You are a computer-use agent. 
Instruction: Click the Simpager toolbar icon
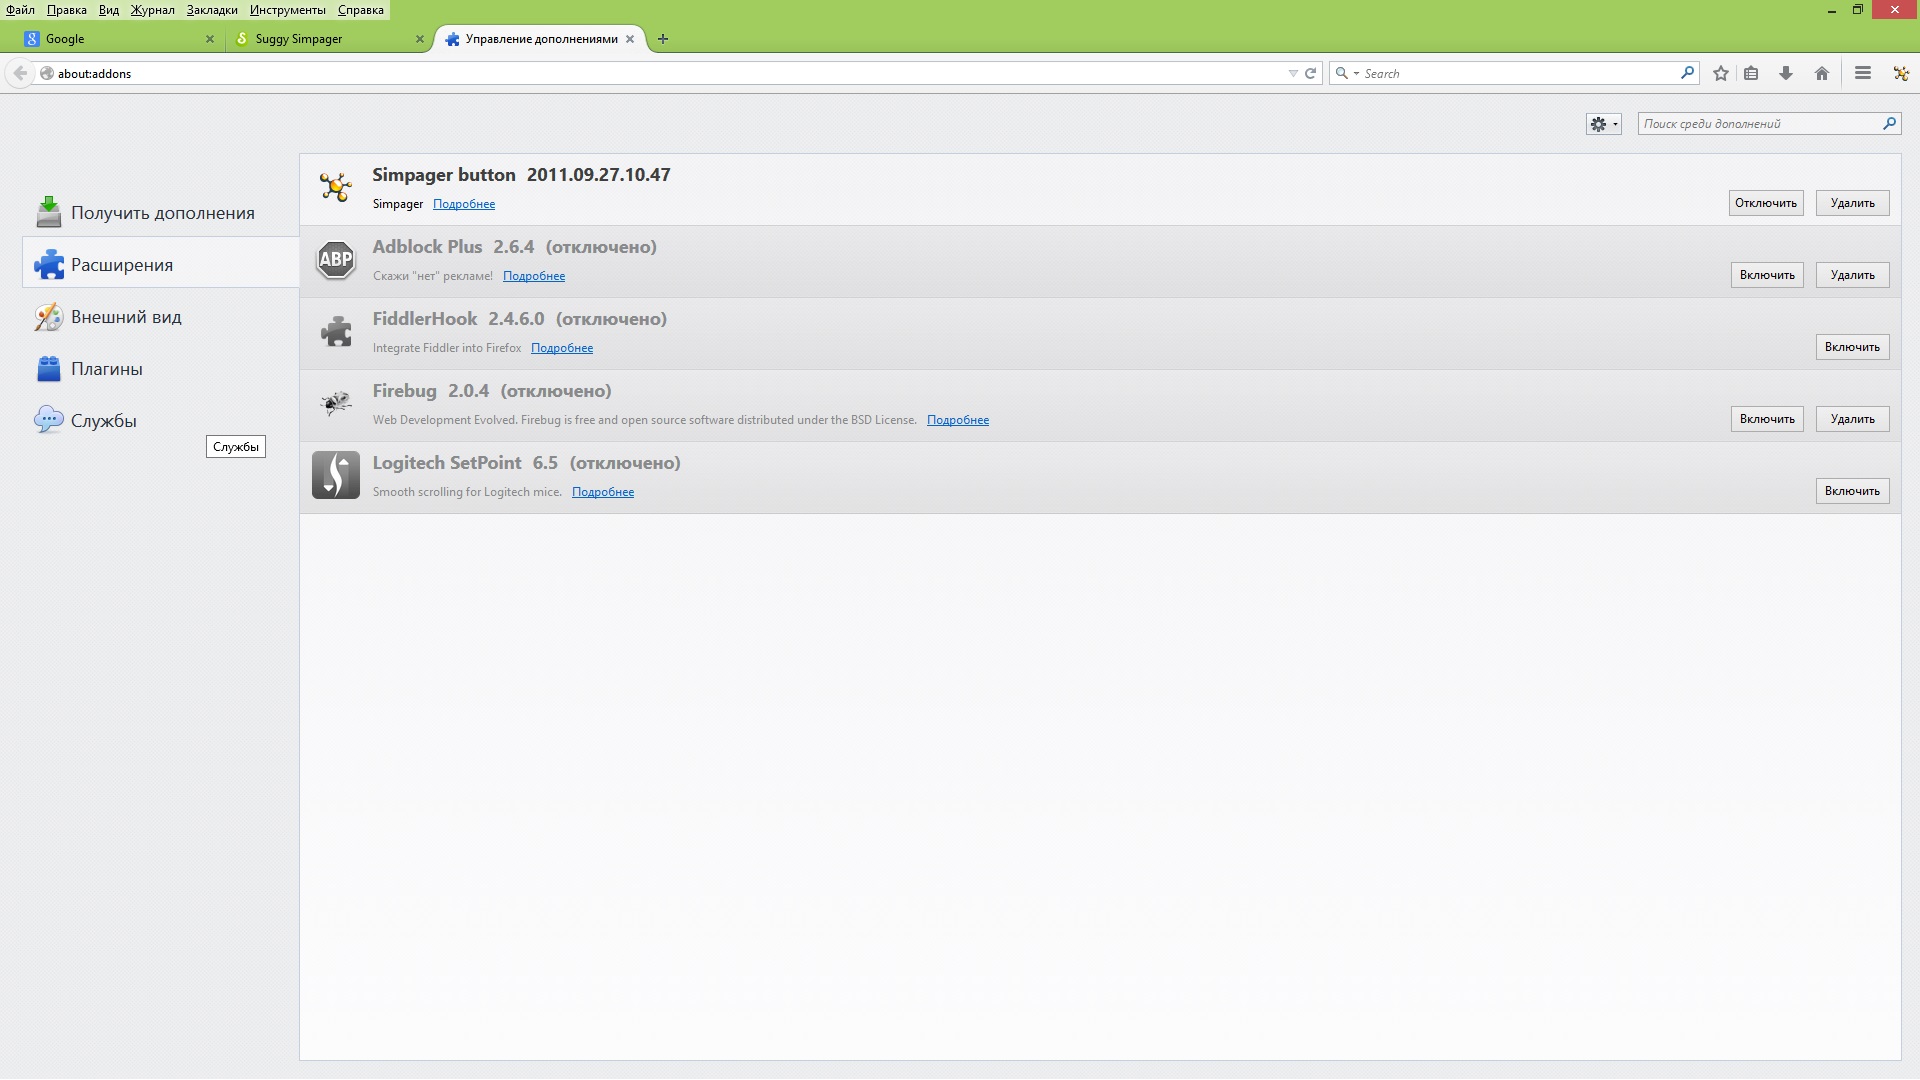(x=1901, y=73)
